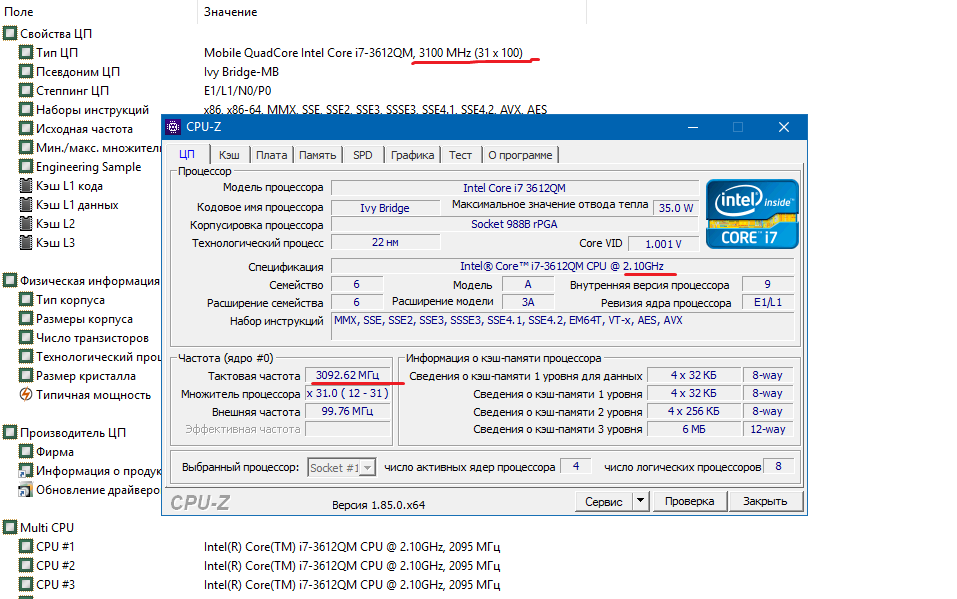Click the Ivy Bridge code name value

[x=385, y=208]
